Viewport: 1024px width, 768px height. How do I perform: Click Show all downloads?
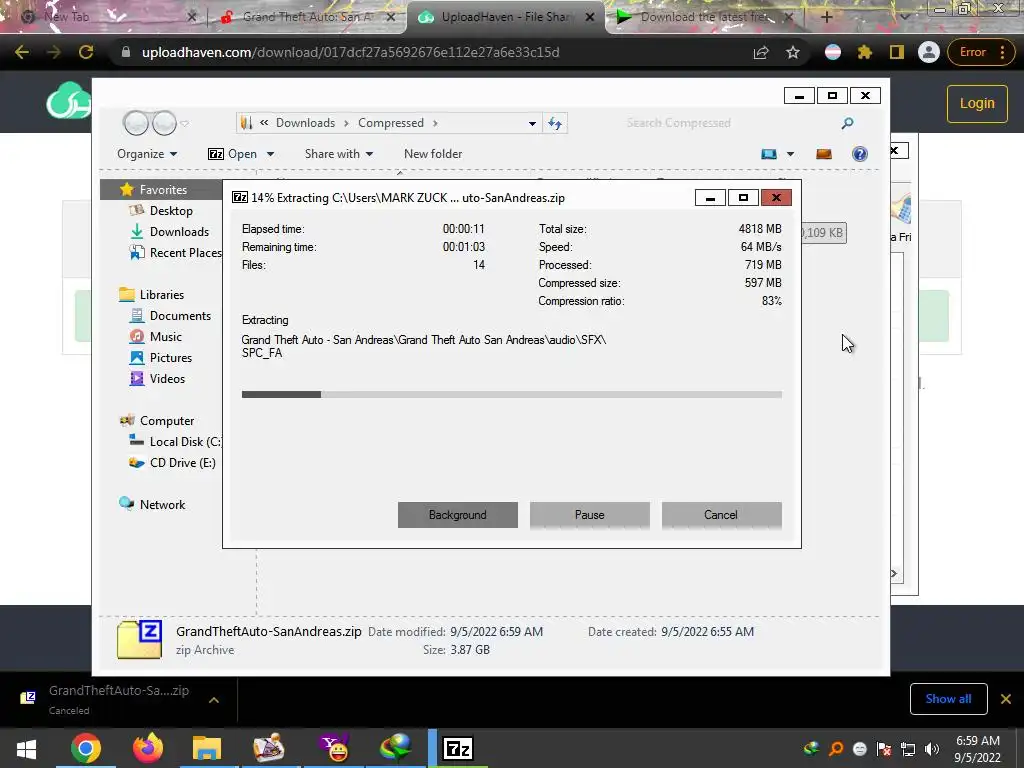(x=948, y=699)
